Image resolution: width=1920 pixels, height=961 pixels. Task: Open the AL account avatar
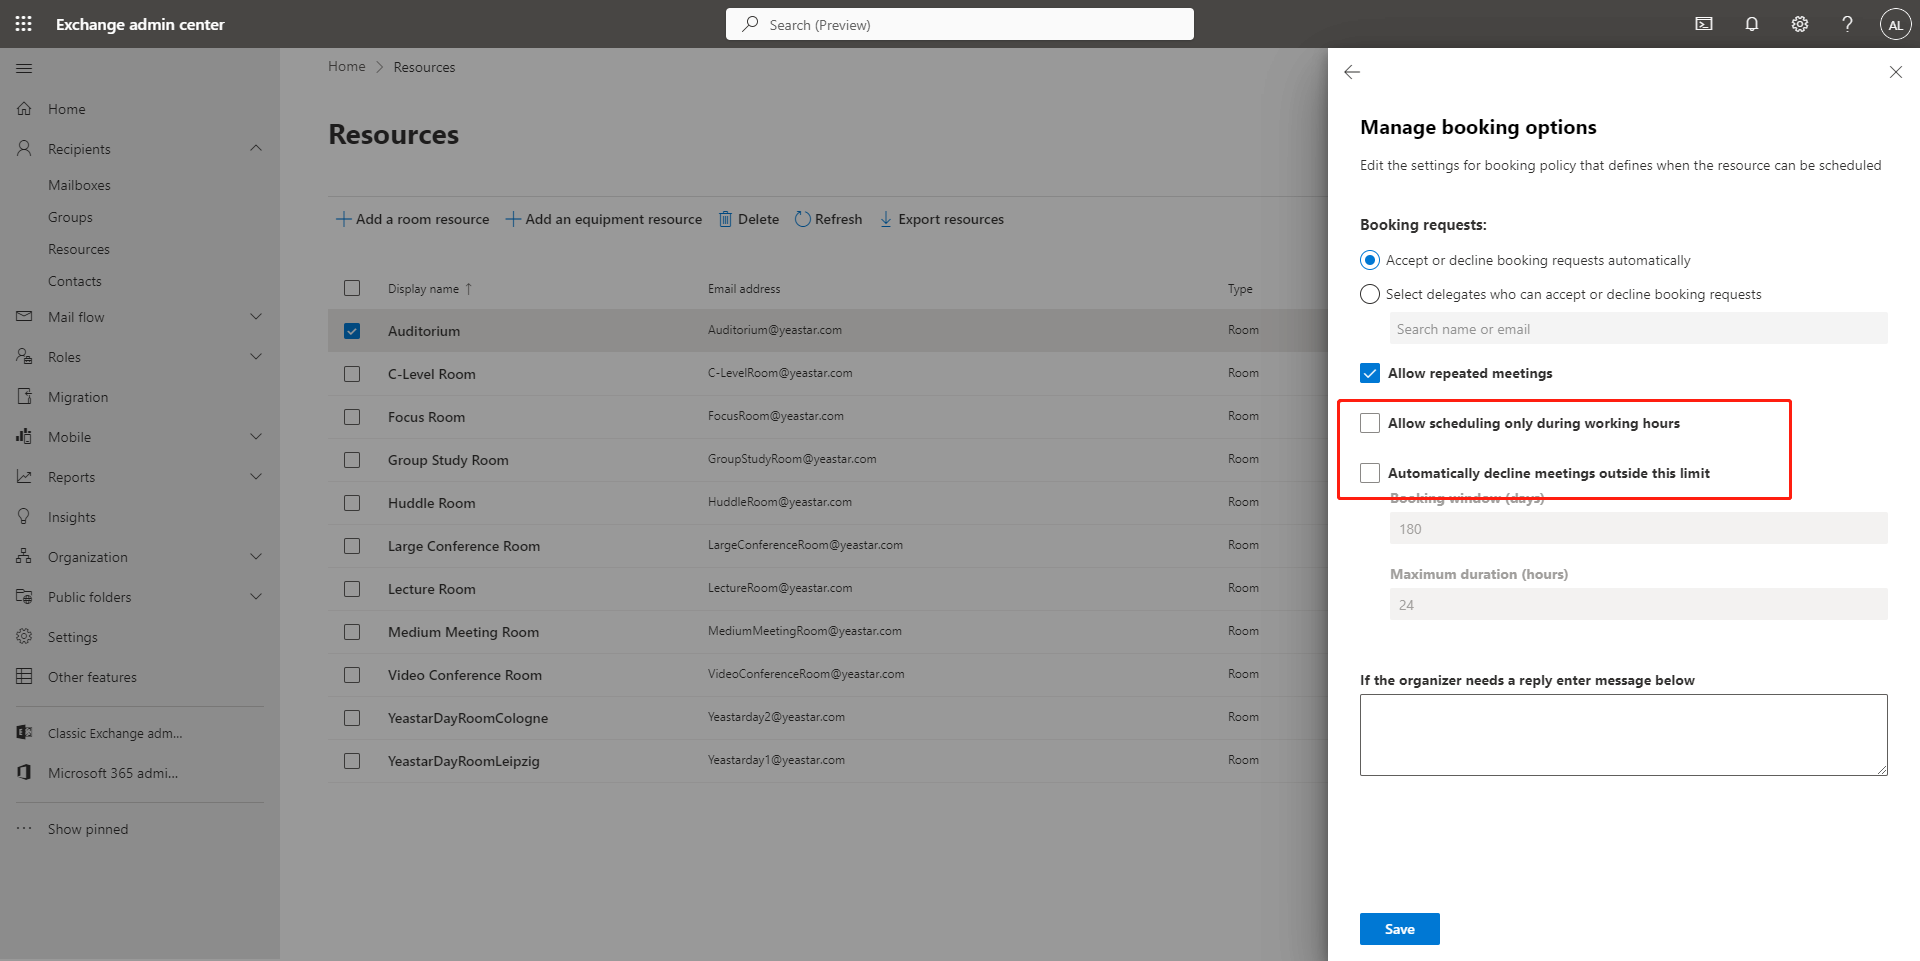pyautogui.click(x=1896, y=25)
